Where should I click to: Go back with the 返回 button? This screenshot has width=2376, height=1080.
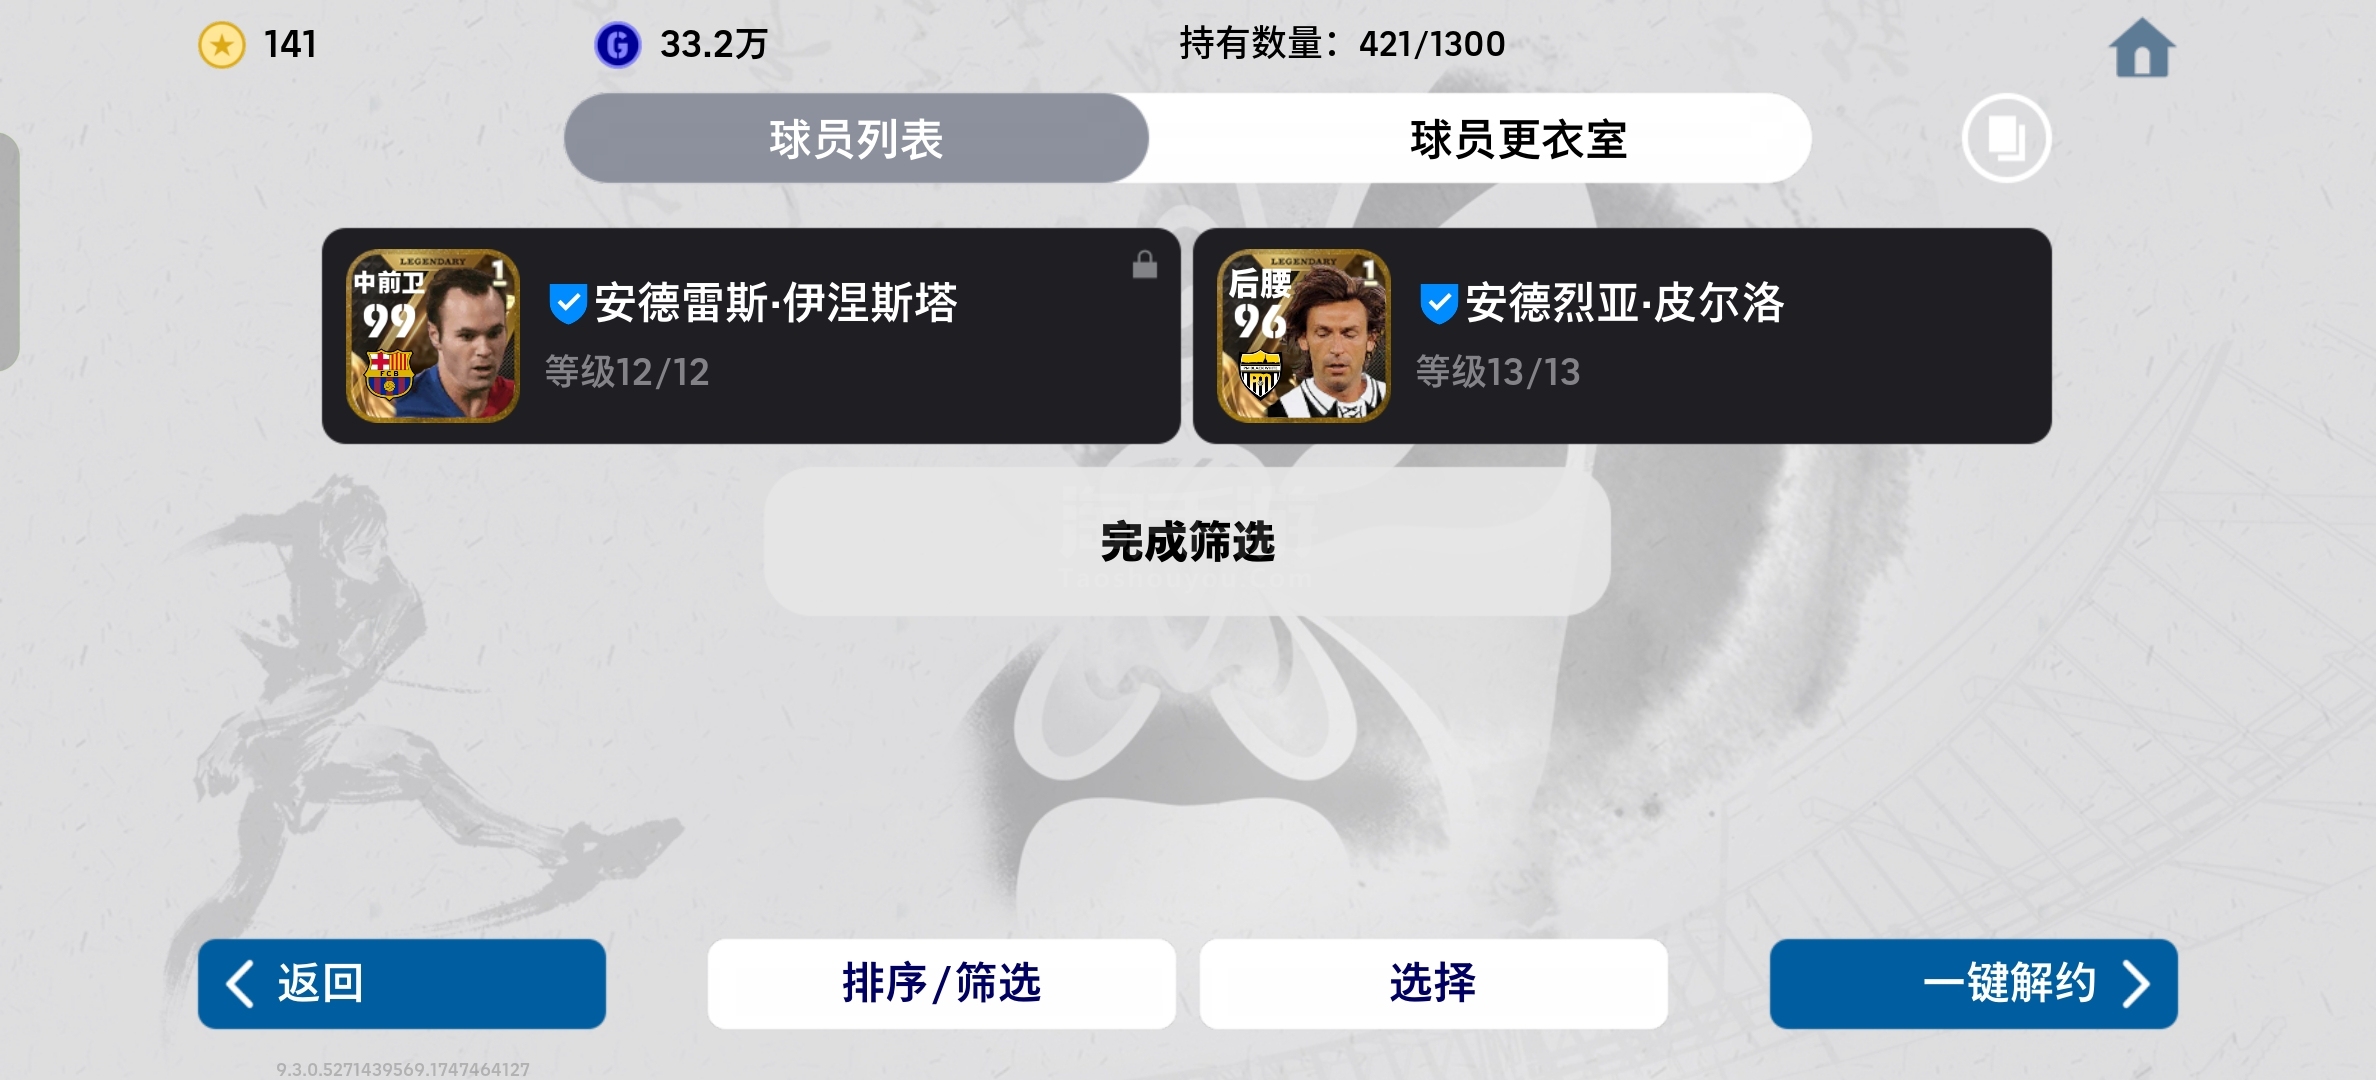pyautogui.click(x=401, y=984)
